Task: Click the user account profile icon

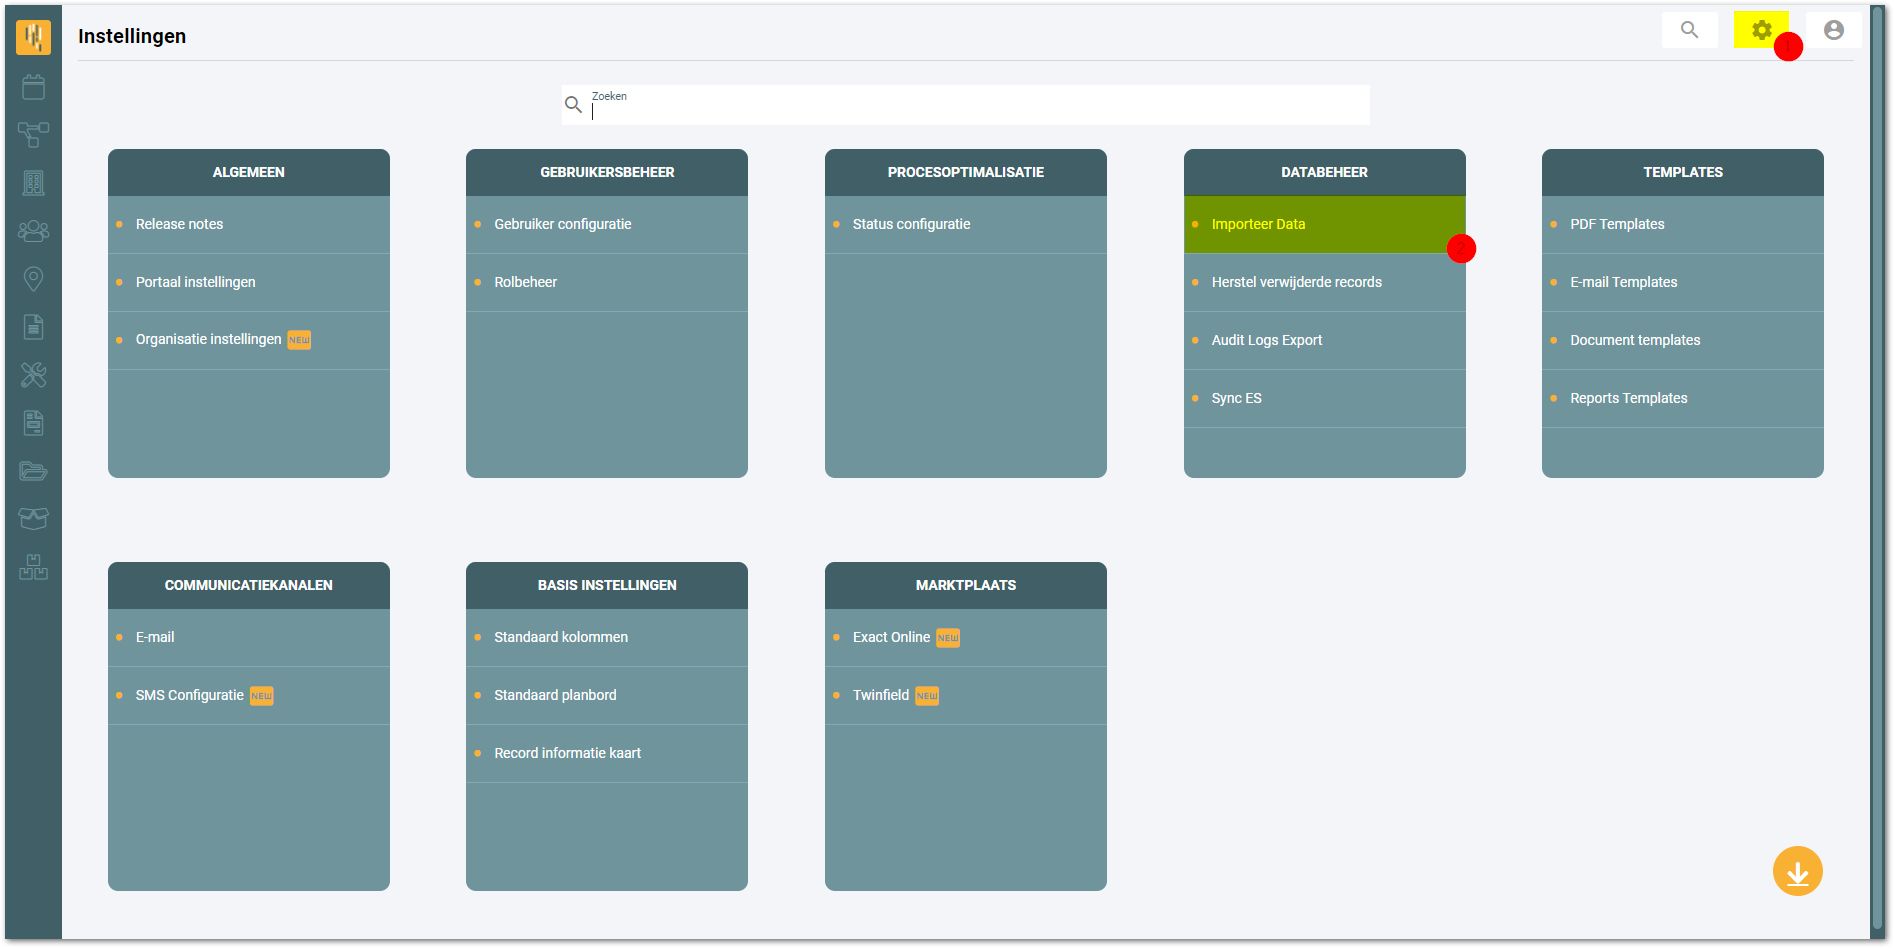Action: (1833, 30)
